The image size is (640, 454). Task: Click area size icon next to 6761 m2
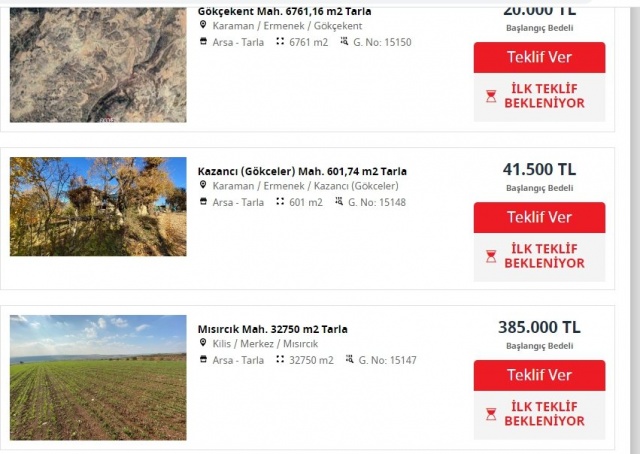(x=280, y=41)
